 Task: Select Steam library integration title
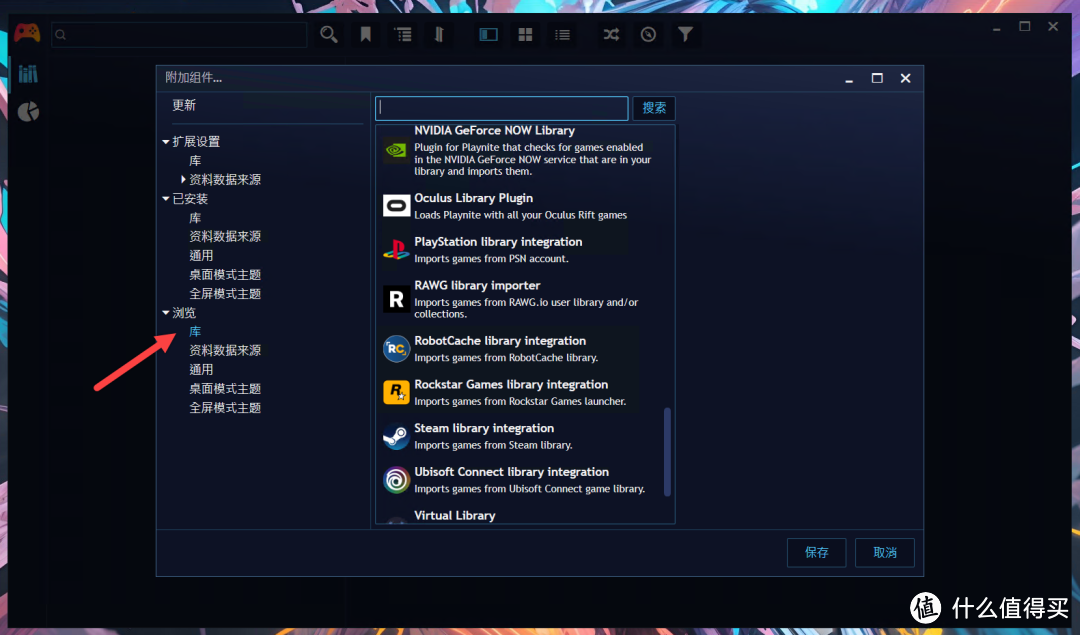tap(484, 428)
